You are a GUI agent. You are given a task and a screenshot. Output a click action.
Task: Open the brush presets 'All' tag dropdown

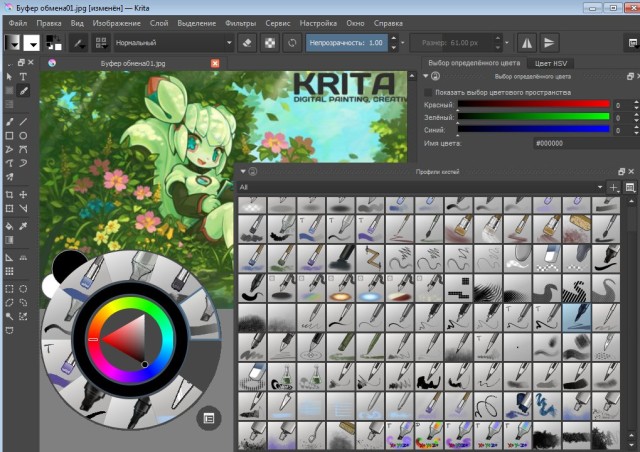[420, 187]
